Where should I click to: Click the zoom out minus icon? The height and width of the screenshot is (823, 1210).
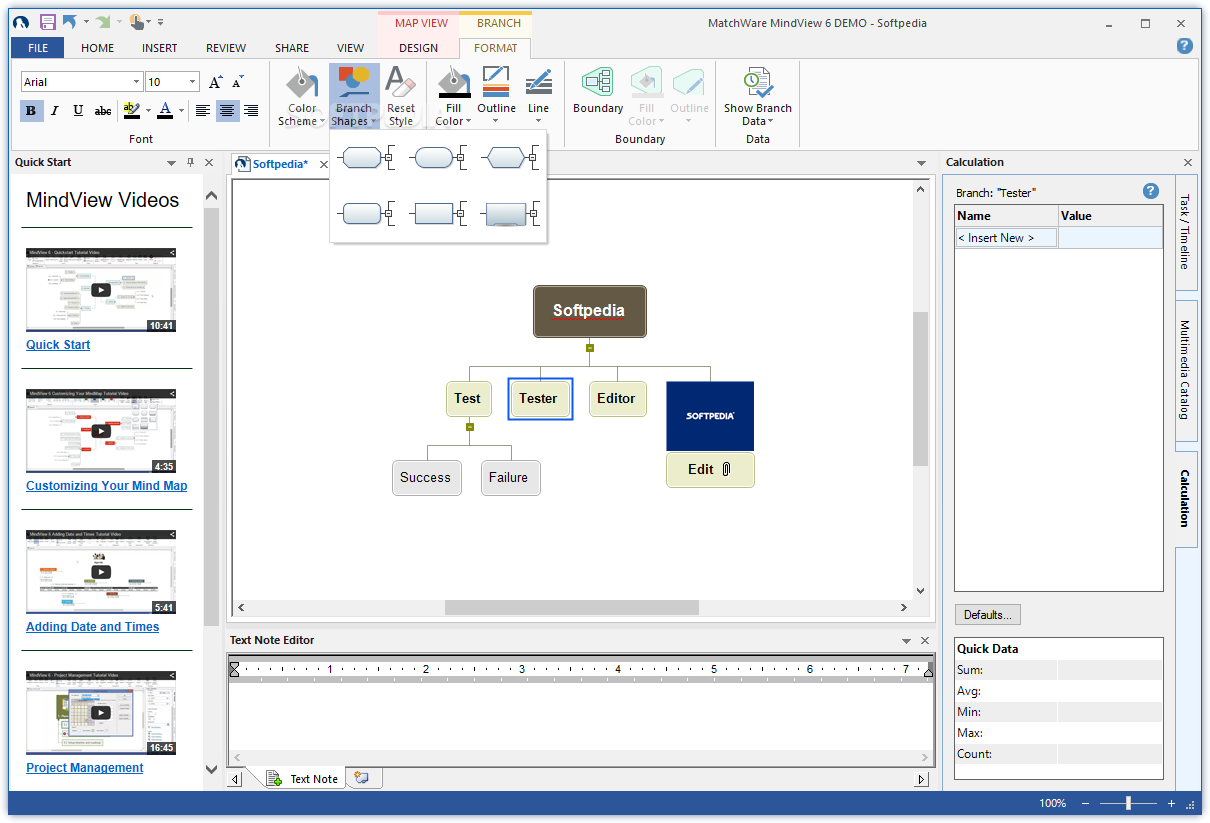[1086, 803]
